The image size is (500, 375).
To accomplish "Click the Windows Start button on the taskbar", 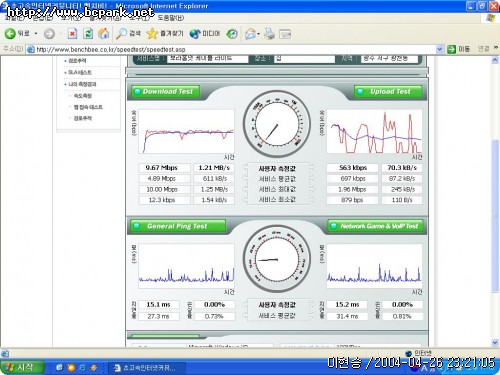I will pos(22,367).
